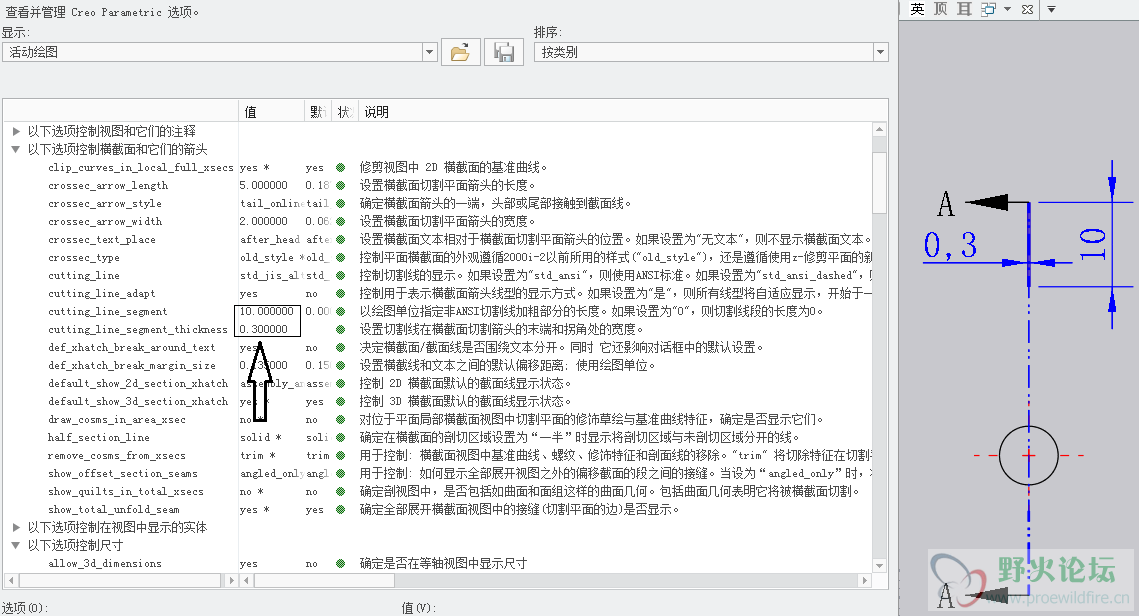Screen dimensions: 1139x616
Task: Expand the 以下选项控制在视图中显示的实体 group
Action: tap(16, 527)
